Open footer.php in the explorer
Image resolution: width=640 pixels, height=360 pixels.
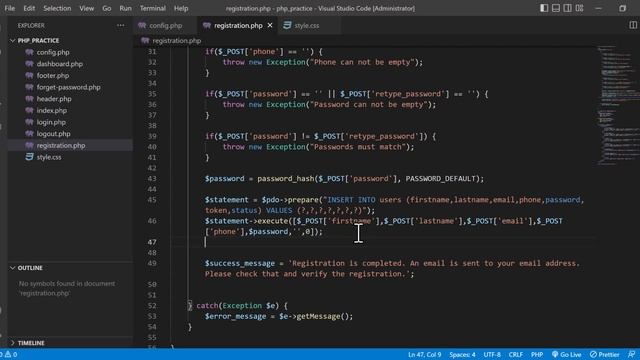point(53,76)
